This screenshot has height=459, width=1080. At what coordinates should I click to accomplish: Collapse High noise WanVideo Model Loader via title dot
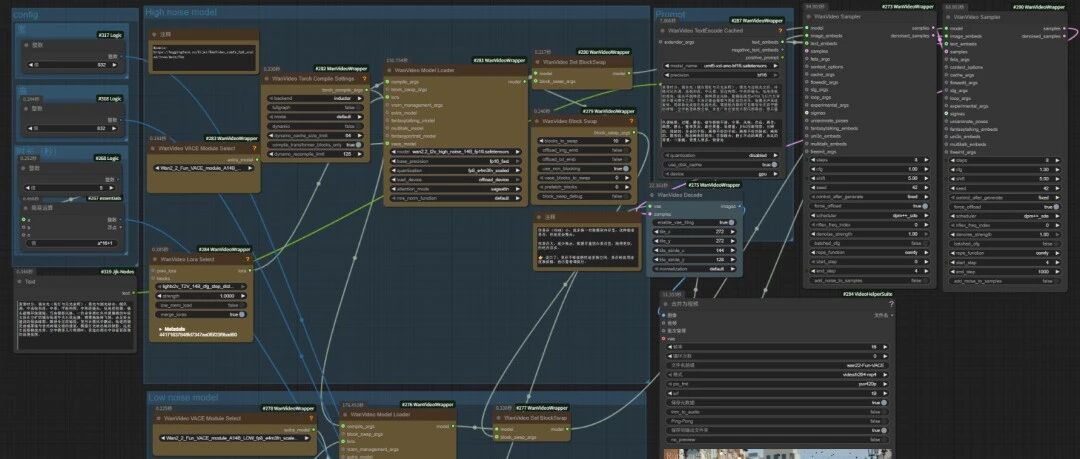pos(389,70)
